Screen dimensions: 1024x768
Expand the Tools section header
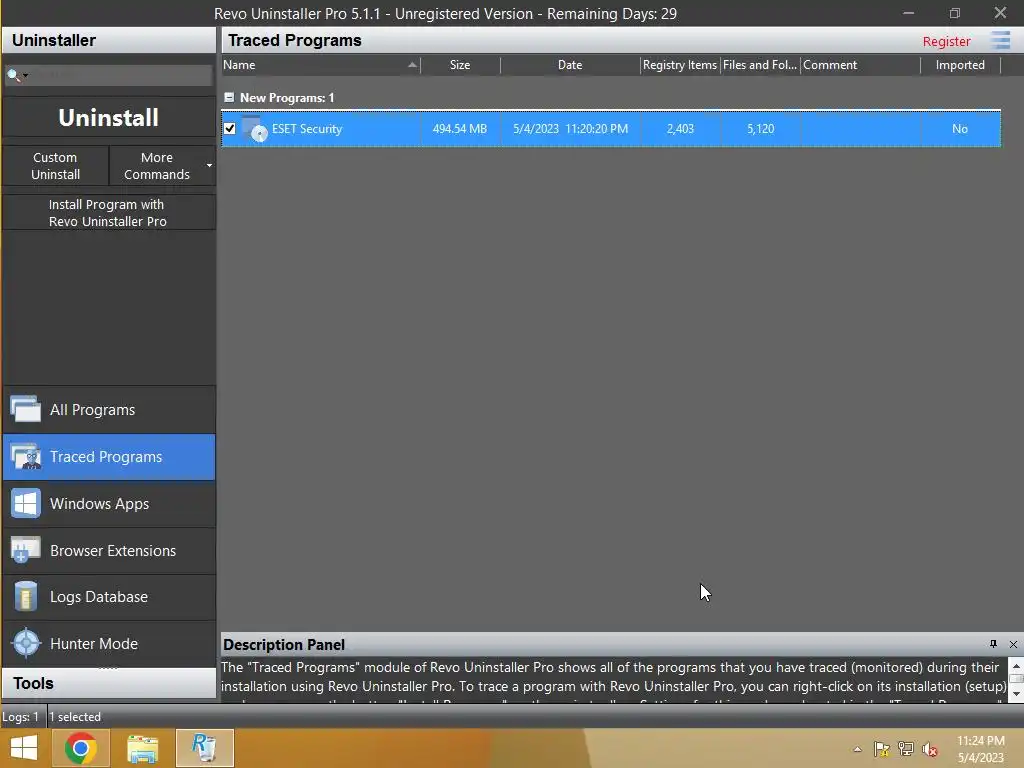(x=109, y=683)
